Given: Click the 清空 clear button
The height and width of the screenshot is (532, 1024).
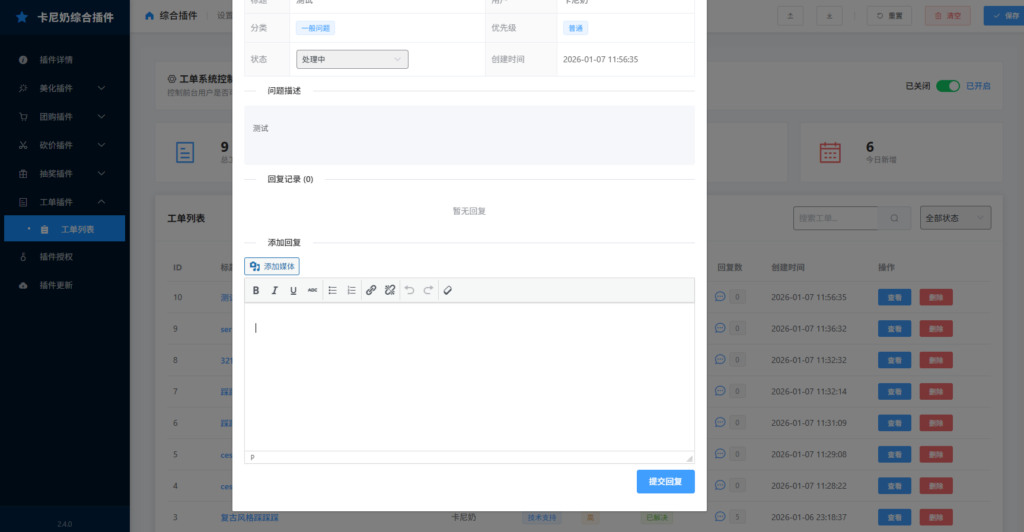Looking at the screenshot, I should [948, 16].
